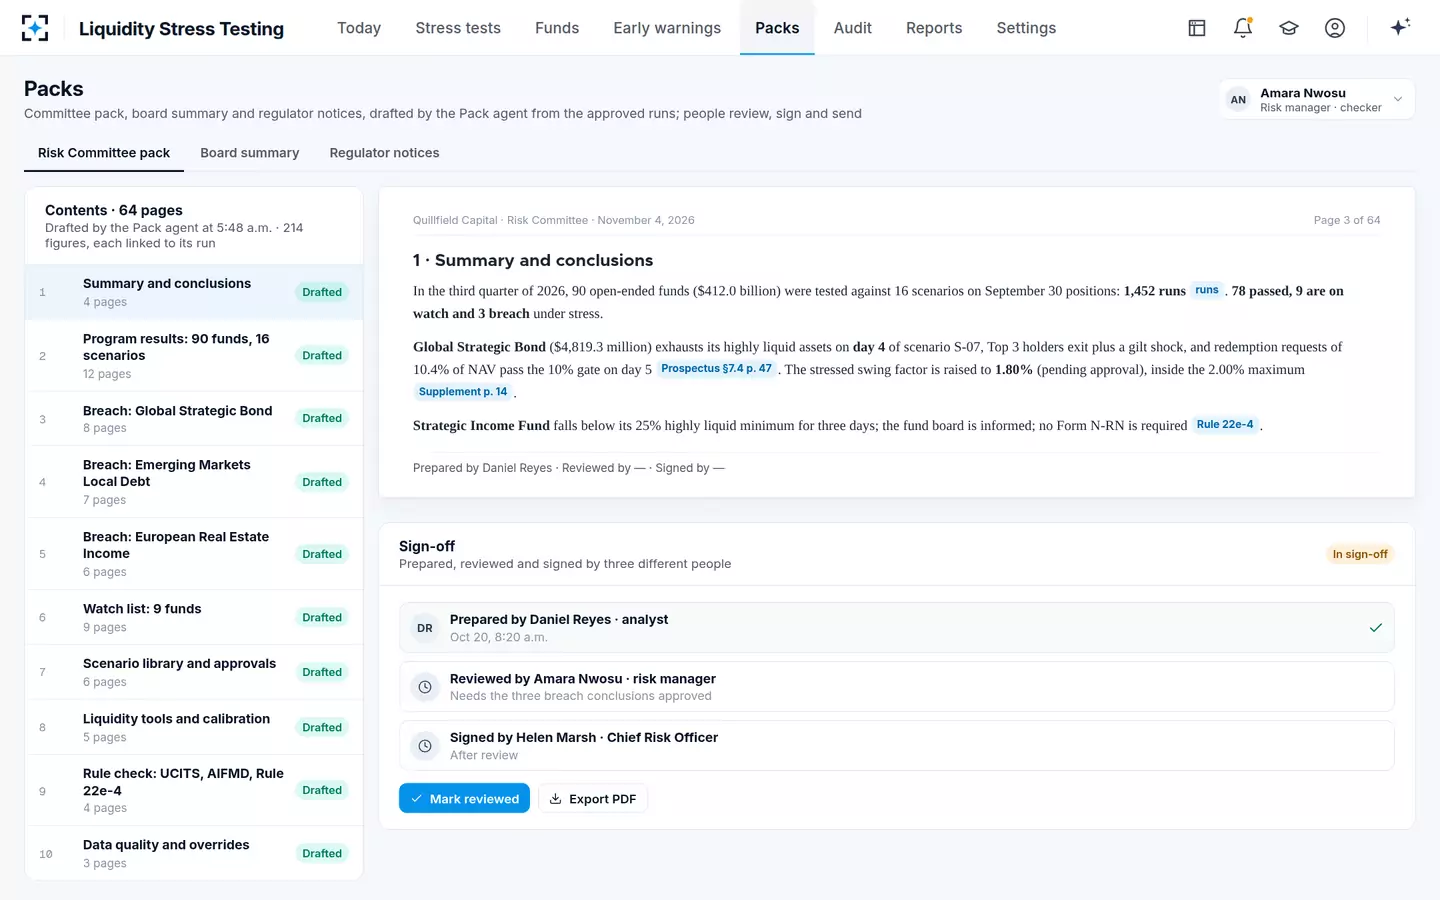The height and width of the screenshot is (900, 1440).
Task: Open the Watch list: 9 funds section
Action: [x=194, y=617]
